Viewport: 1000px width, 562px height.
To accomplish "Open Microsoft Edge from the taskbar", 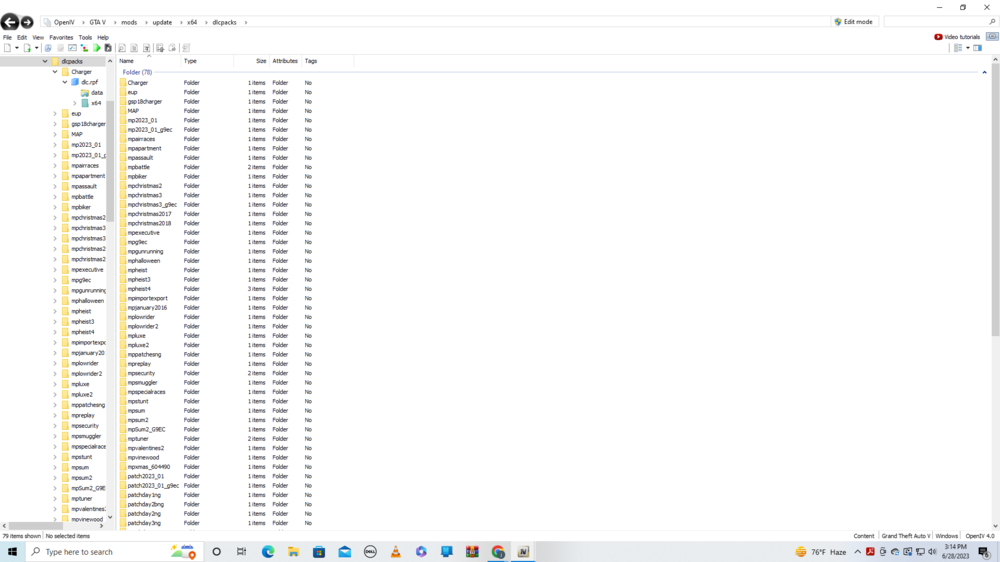I will point(268,552).
